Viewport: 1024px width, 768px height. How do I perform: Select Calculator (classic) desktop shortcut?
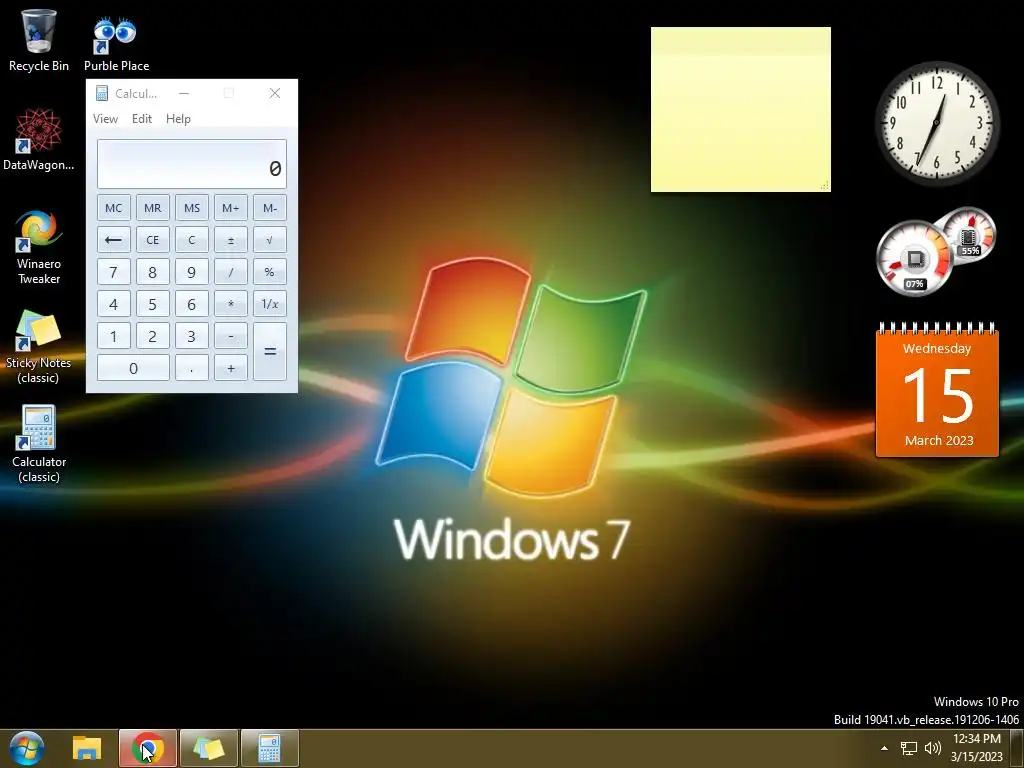pyautogui.click(x=39, y=444)
